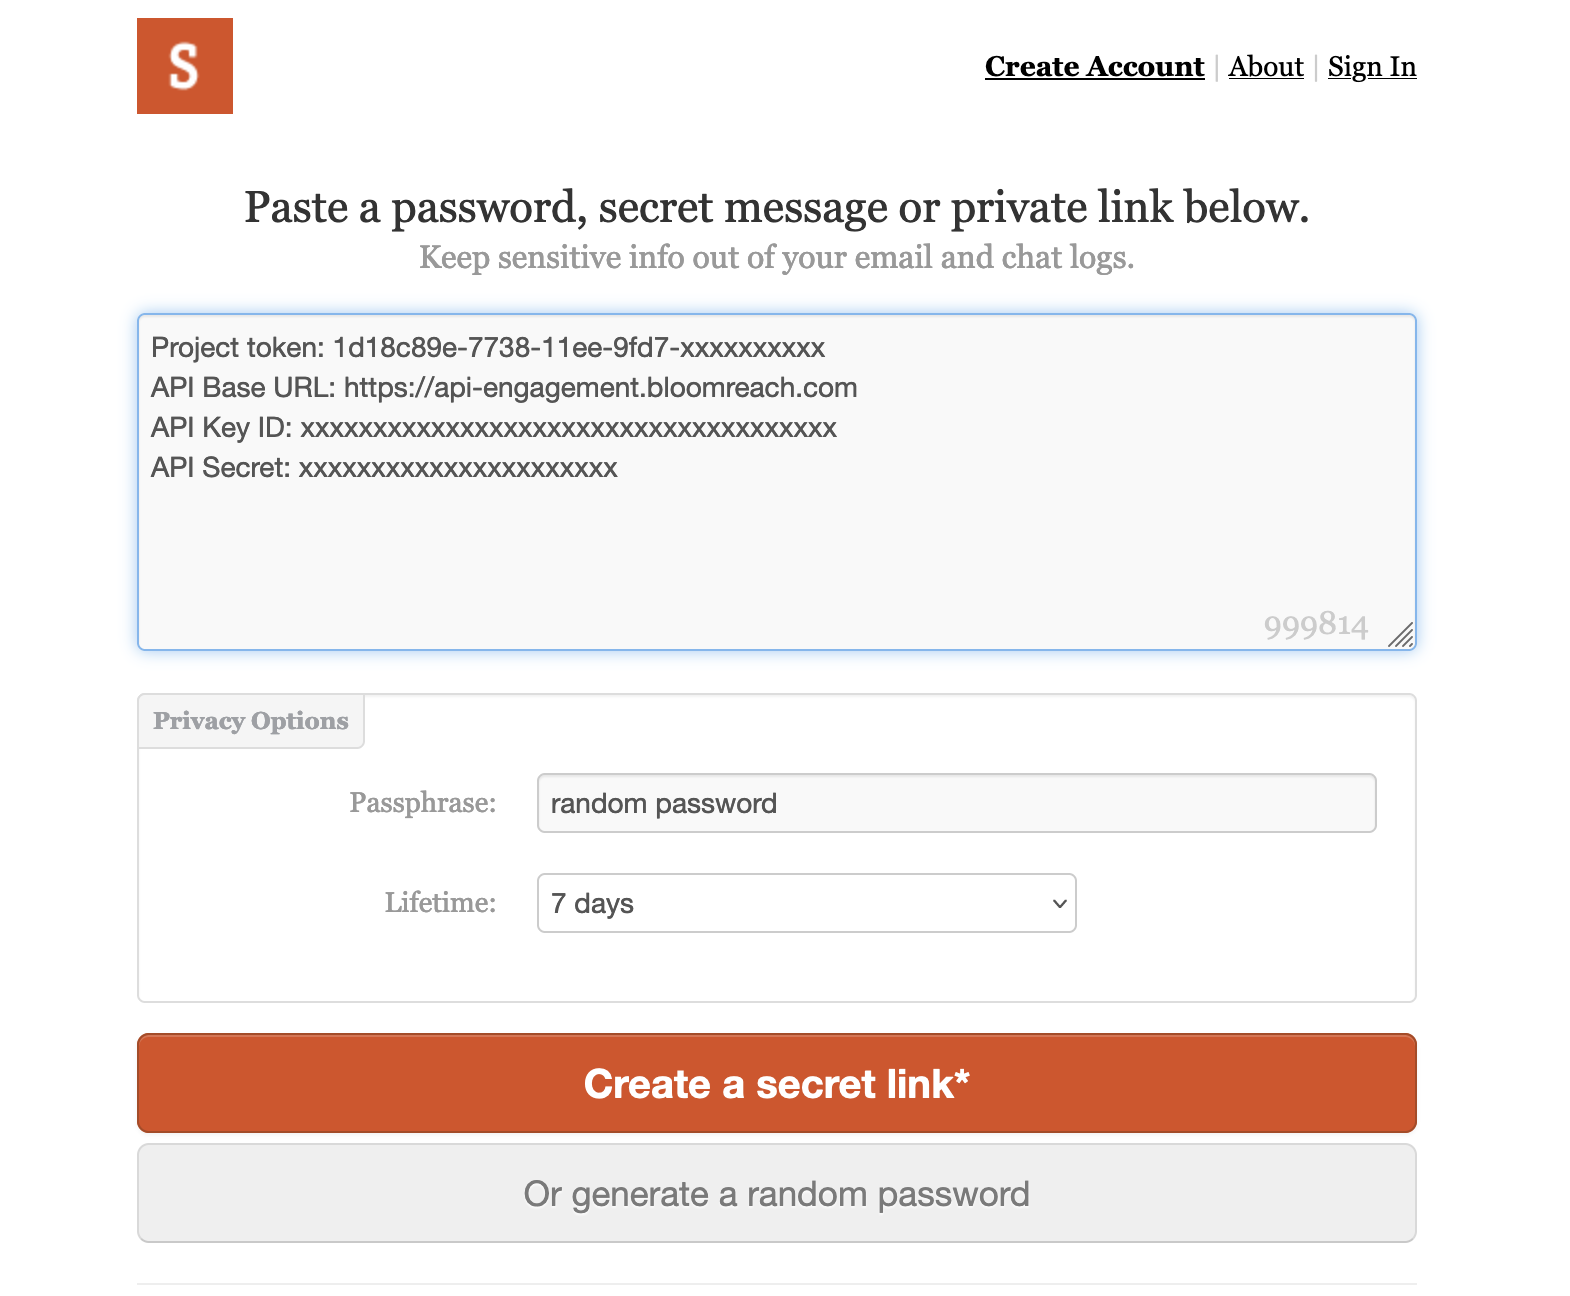Place cursor on API Secret line
1570x1296 pixels.
click(x=384, y=468)
